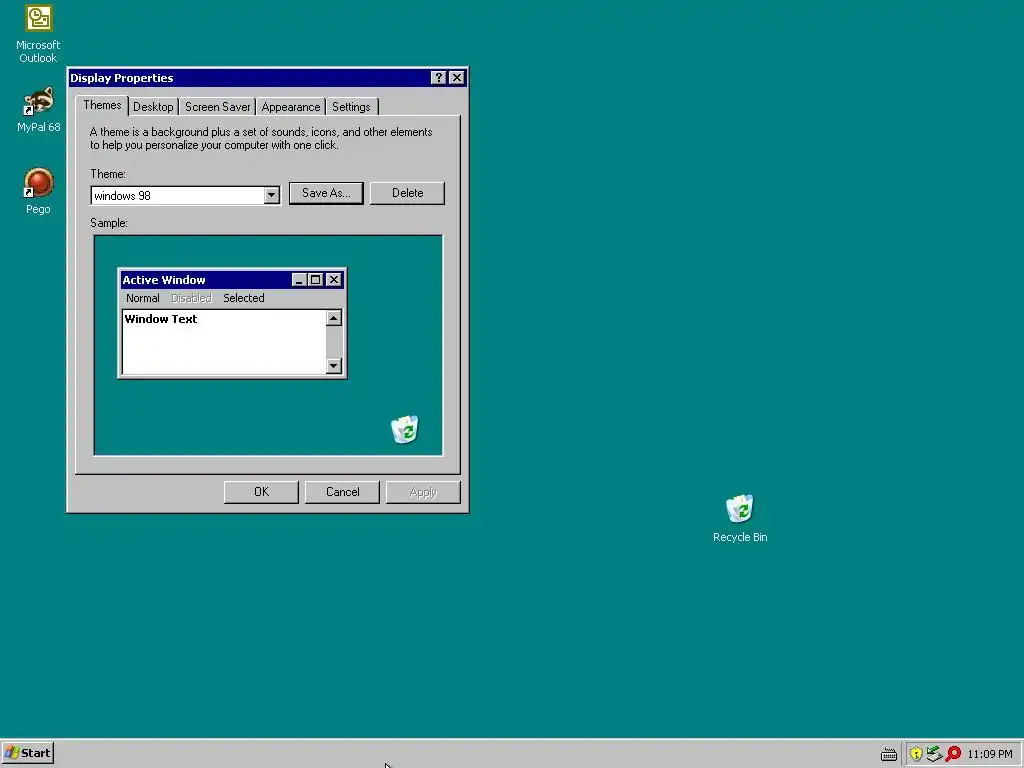Click the Recycle Bin in the theme sample preview
The width and height of the screenshot is (1024, 768).
tap(405, 430)
